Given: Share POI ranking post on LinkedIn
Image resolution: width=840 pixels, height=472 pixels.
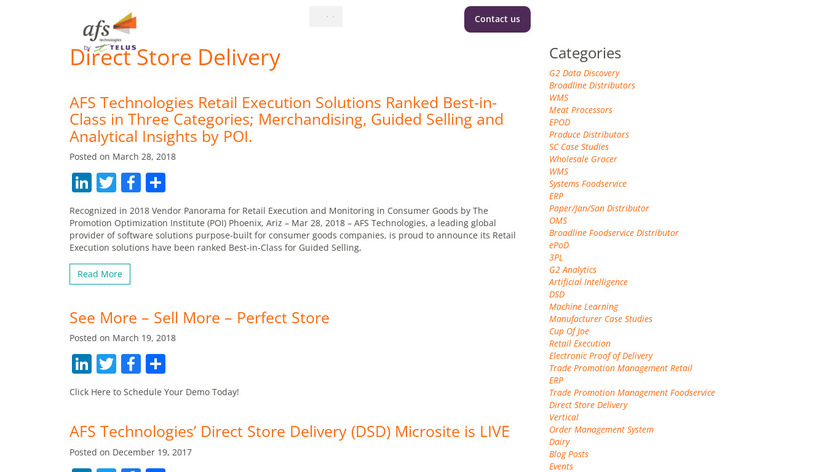Looking at the screenshot, I should tap(81, 183).
